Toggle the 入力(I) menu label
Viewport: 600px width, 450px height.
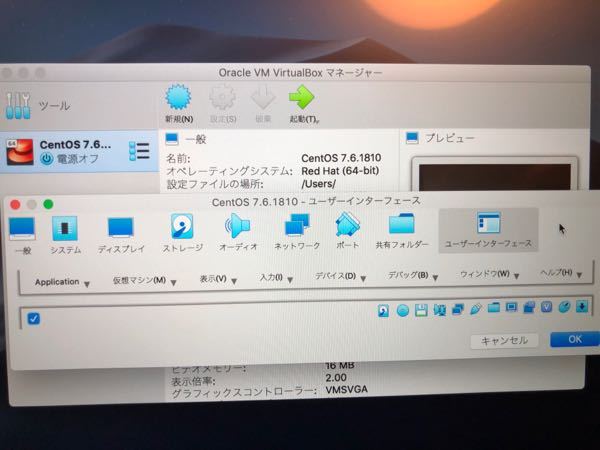tap(271, 277)
